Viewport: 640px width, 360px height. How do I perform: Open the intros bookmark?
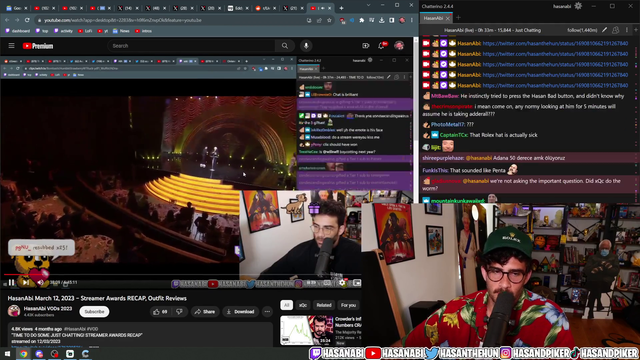click(143, 31)
